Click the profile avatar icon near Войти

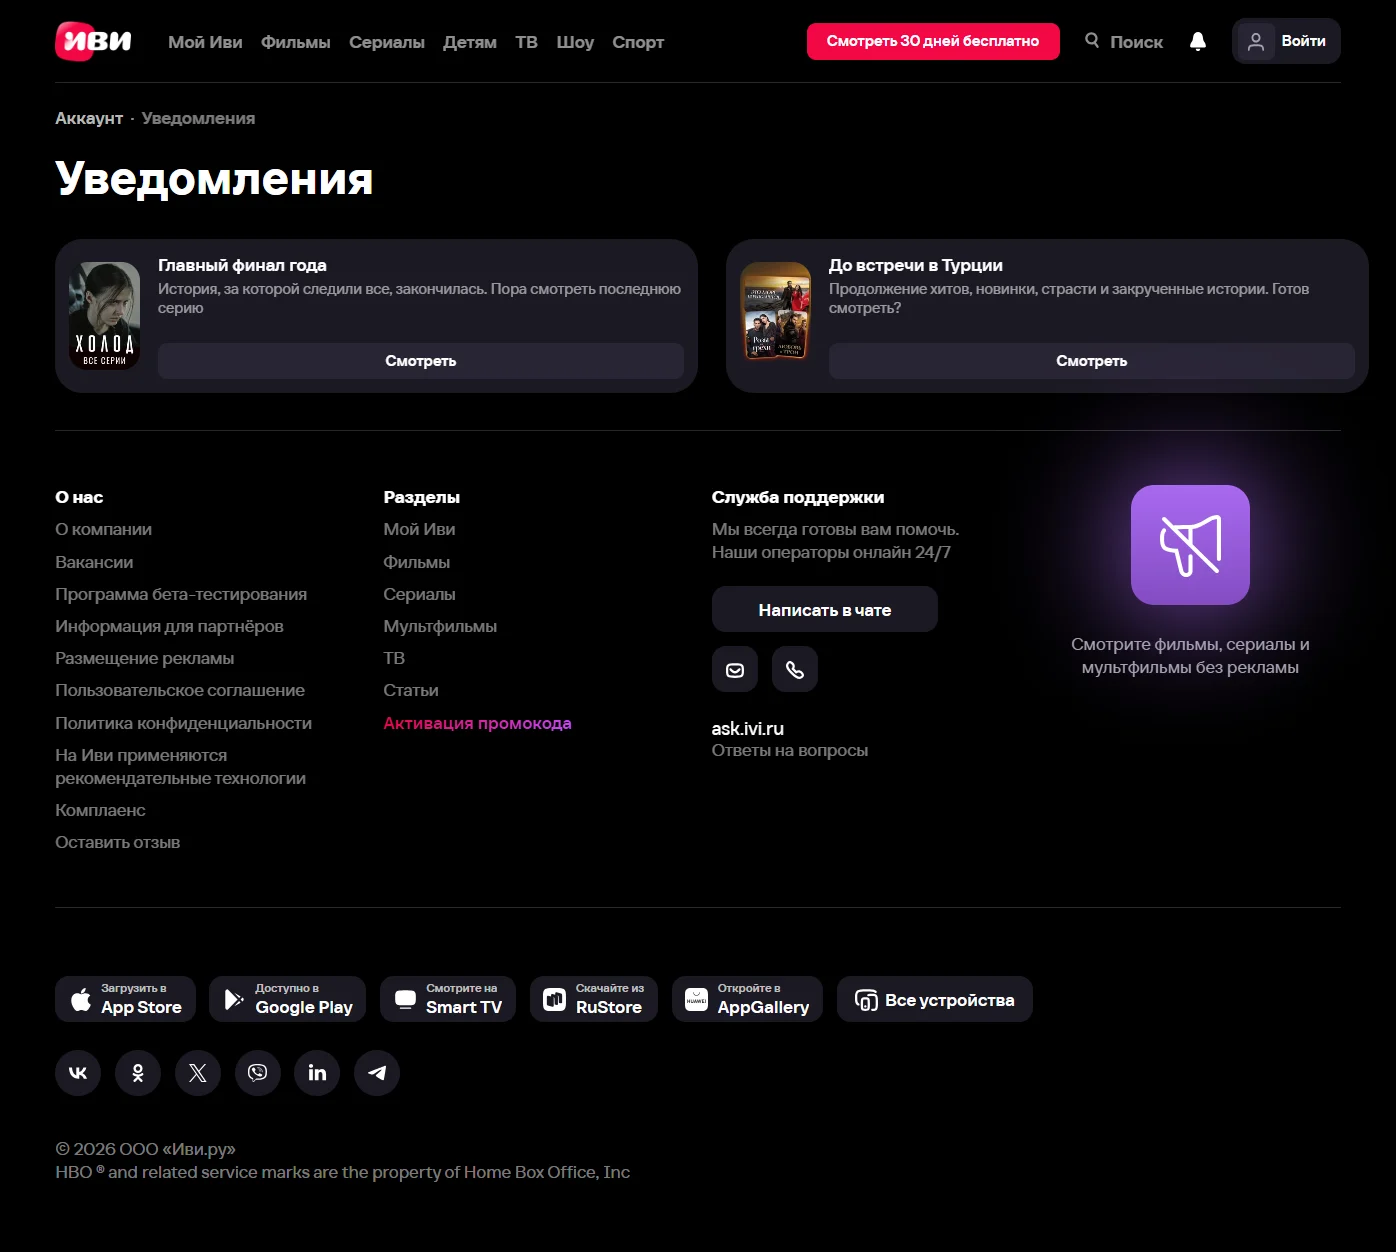click(1256, 42)
